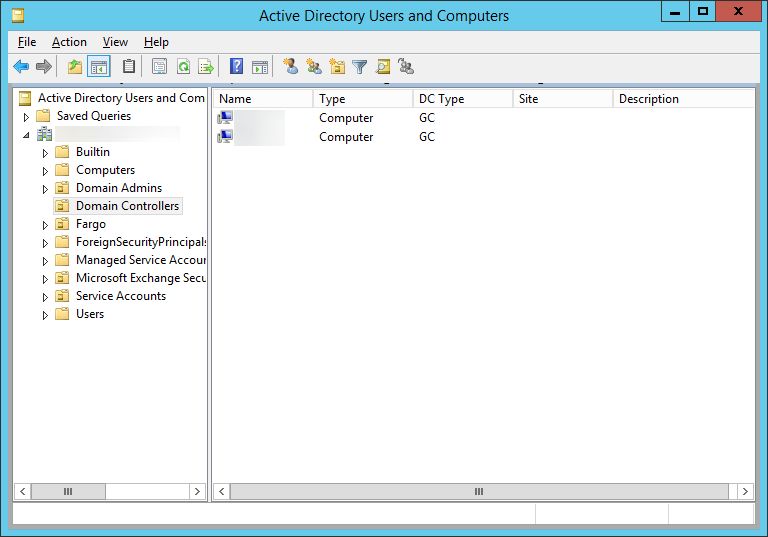The image size is (768, 537).
Task: Create a new user with the toolbar icon
Action: 291,66
